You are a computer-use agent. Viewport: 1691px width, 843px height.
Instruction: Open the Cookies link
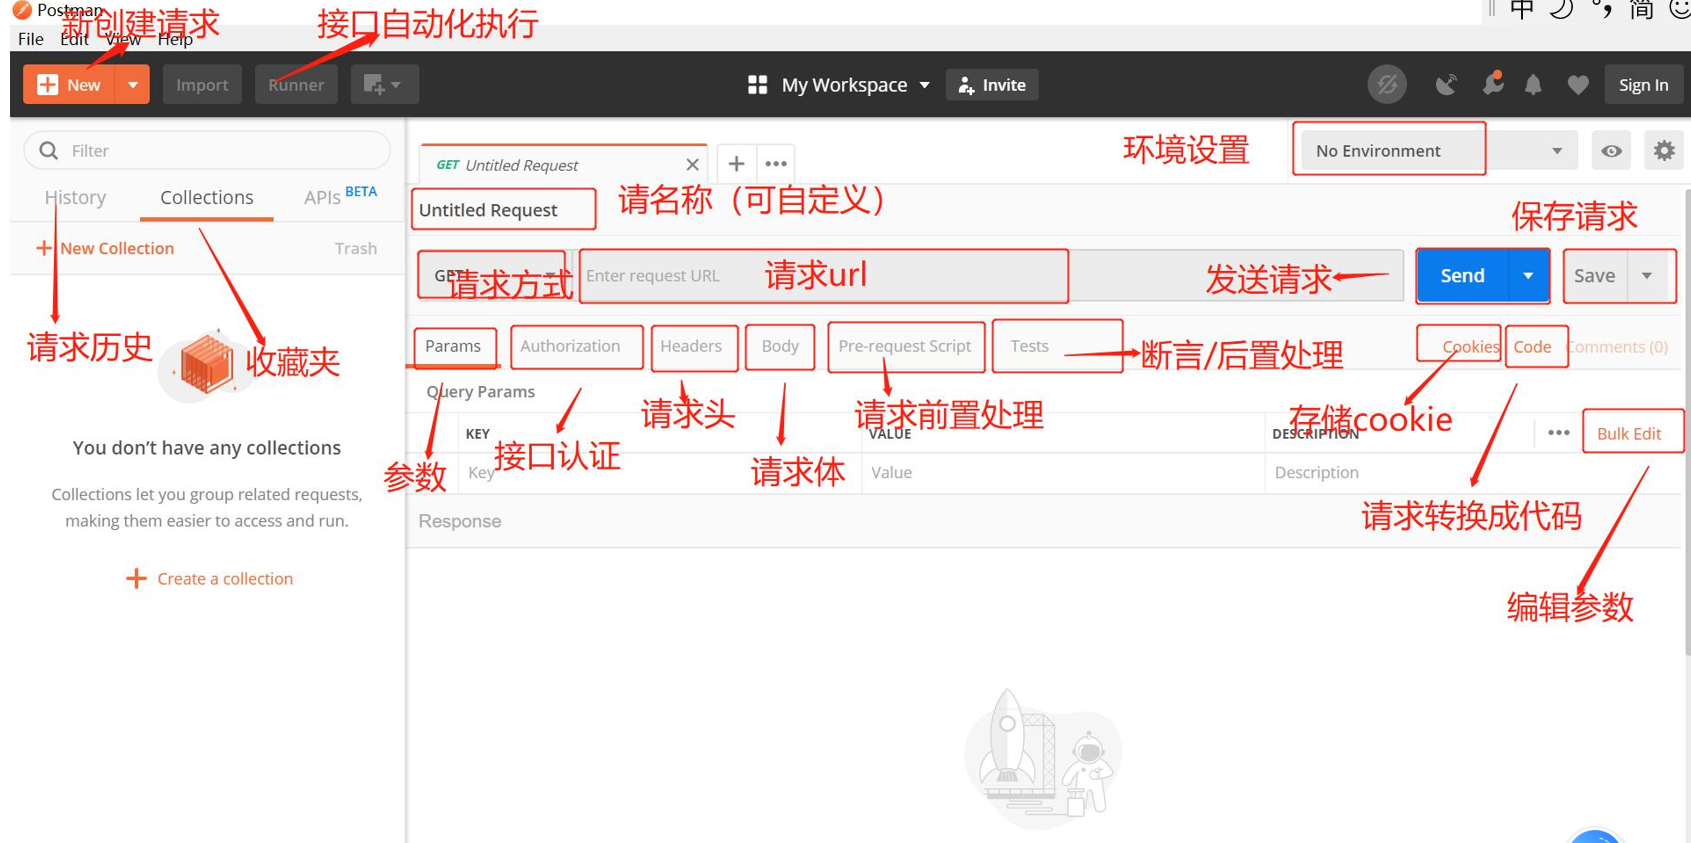tap(1470, 347)
